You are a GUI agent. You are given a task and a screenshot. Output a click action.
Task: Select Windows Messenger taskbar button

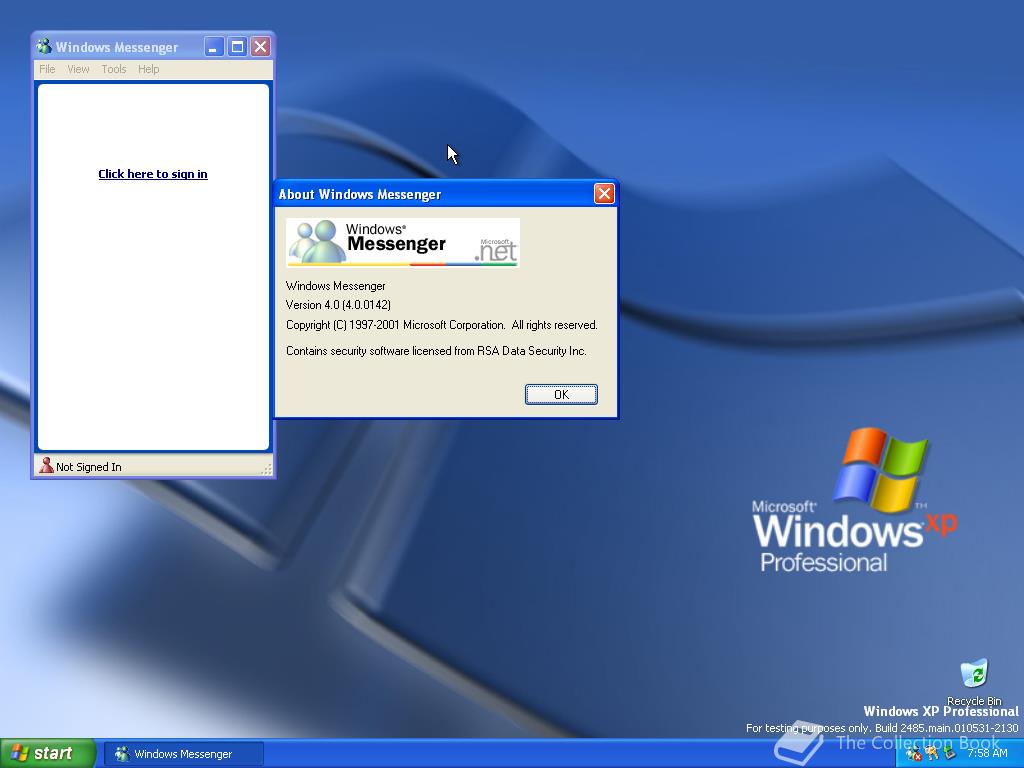pos(184,754)
